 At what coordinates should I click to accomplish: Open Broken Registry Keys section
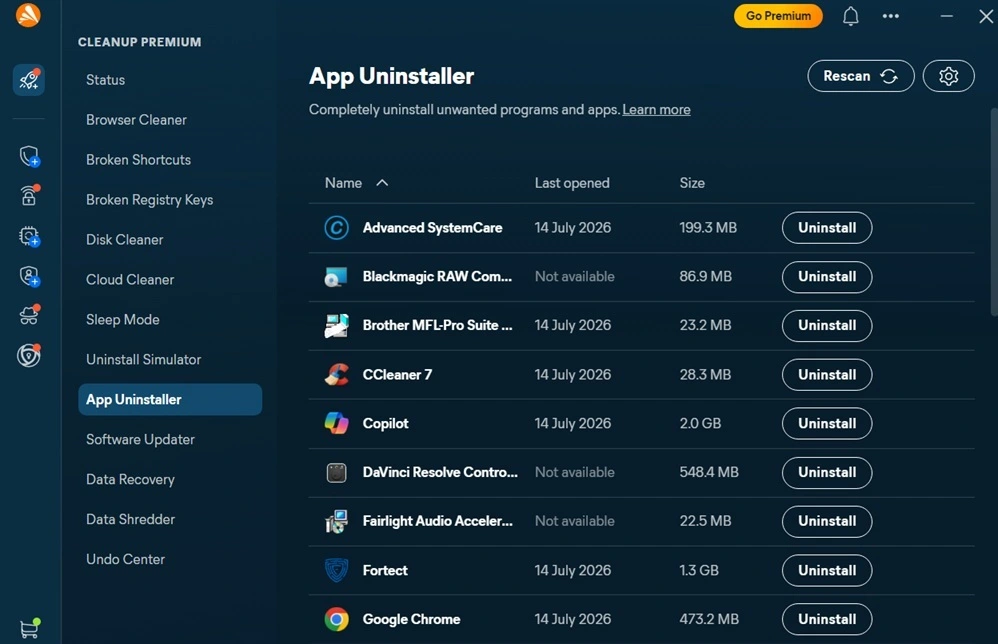pyautogui.click(x=150, y=200)
